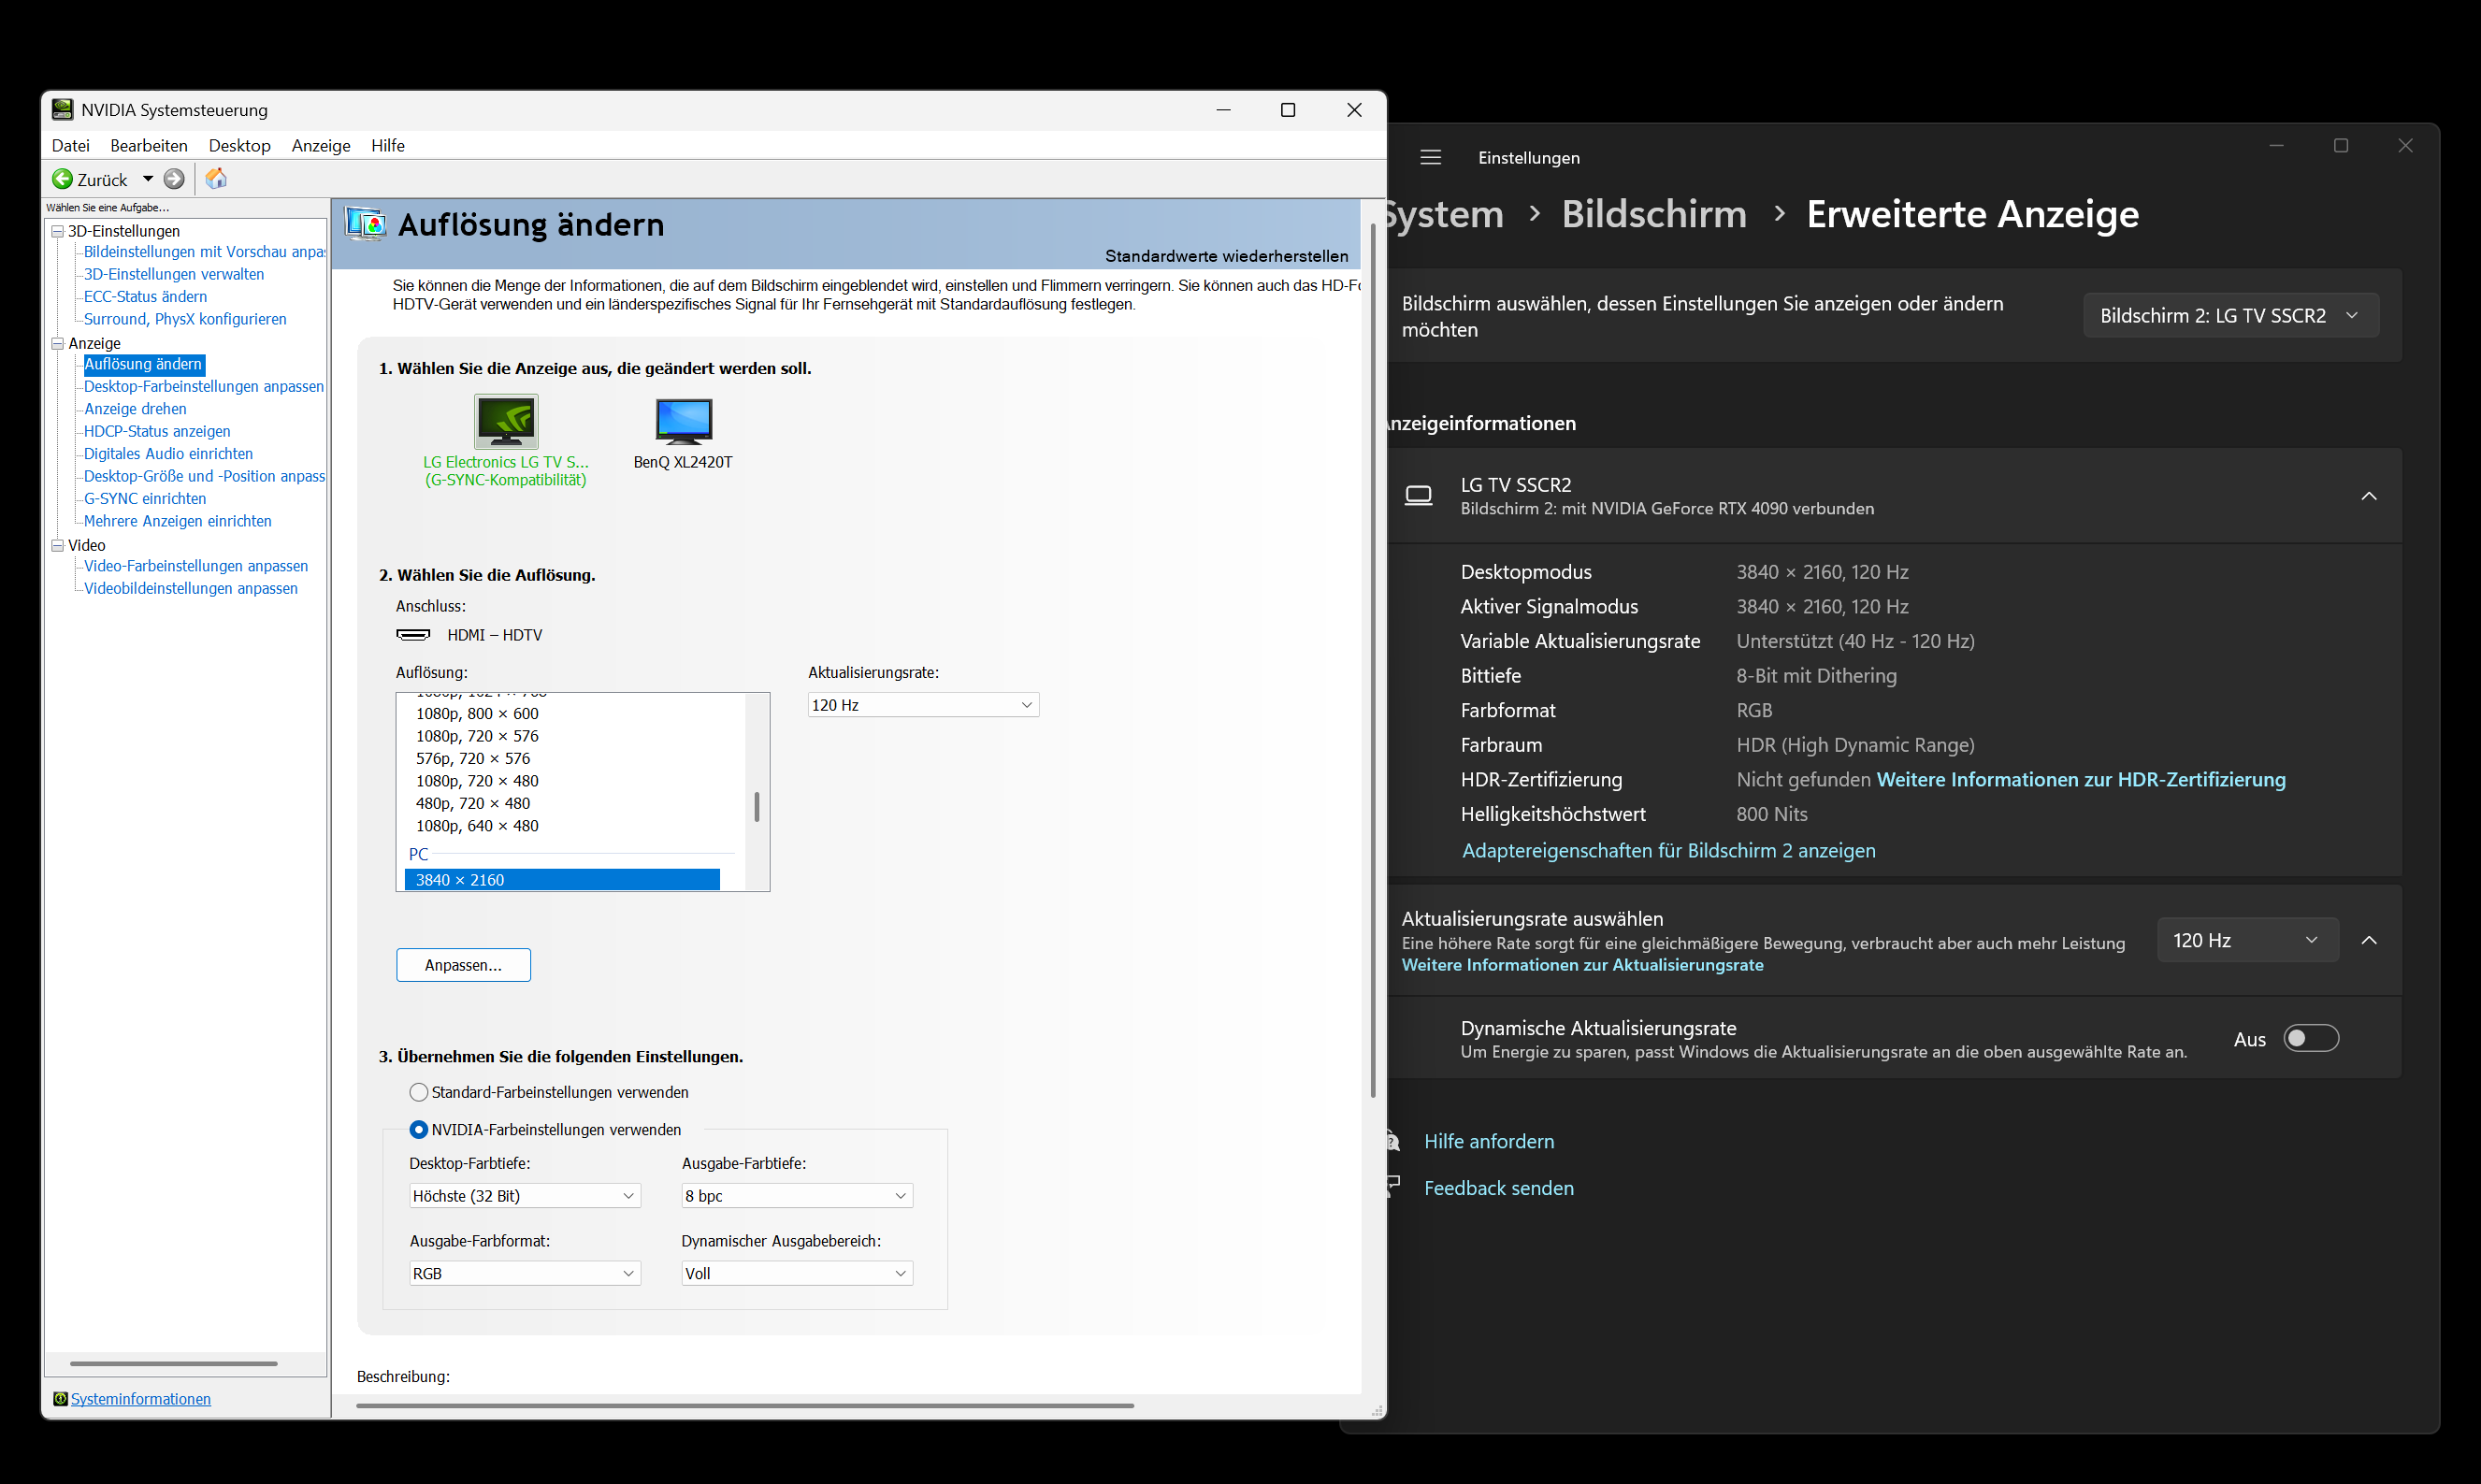This screenshot has height=1484, width=2481.
Task: Select the 3840 × 2160 resolution entry
Action: pyautogui.click(x=560, y=879)
